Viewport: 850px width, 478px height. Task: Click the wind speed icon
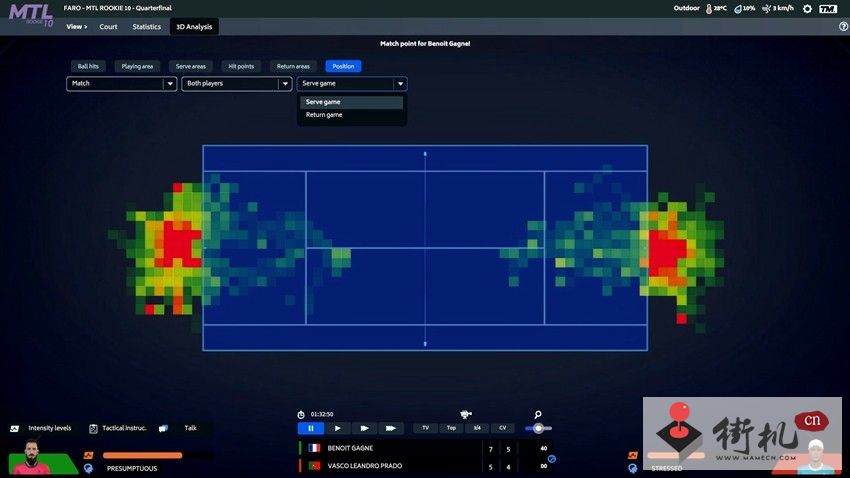coord(767,9)
